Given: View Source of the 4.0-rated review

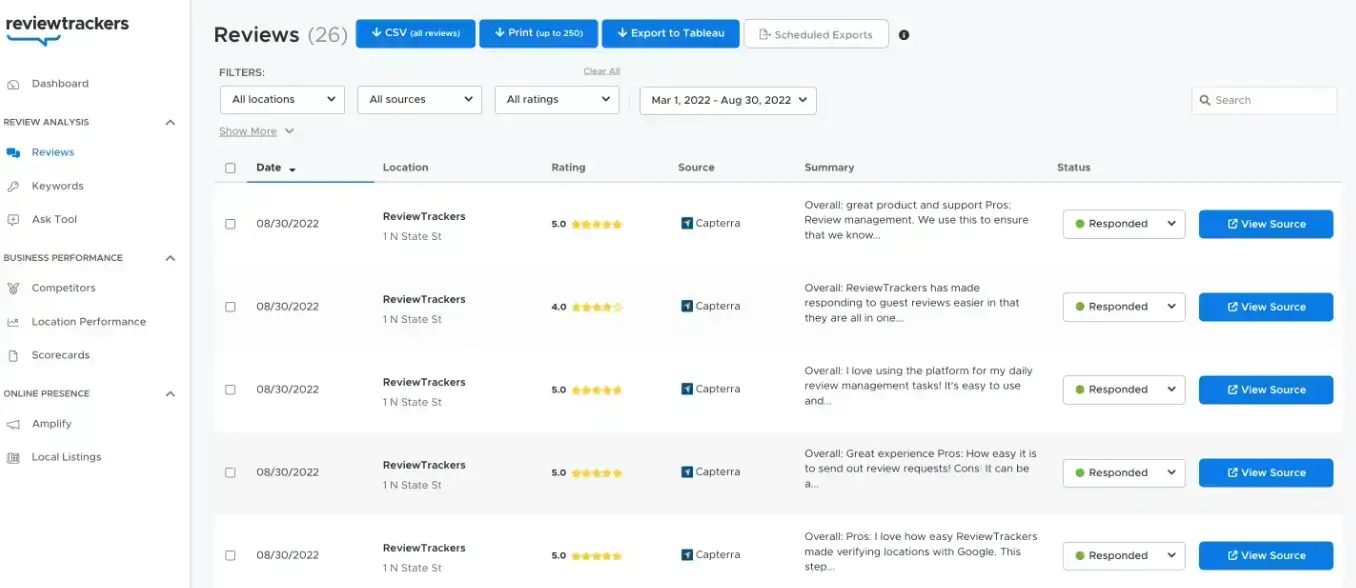Looking at the screenshot, I should [x=1266, y=307].
